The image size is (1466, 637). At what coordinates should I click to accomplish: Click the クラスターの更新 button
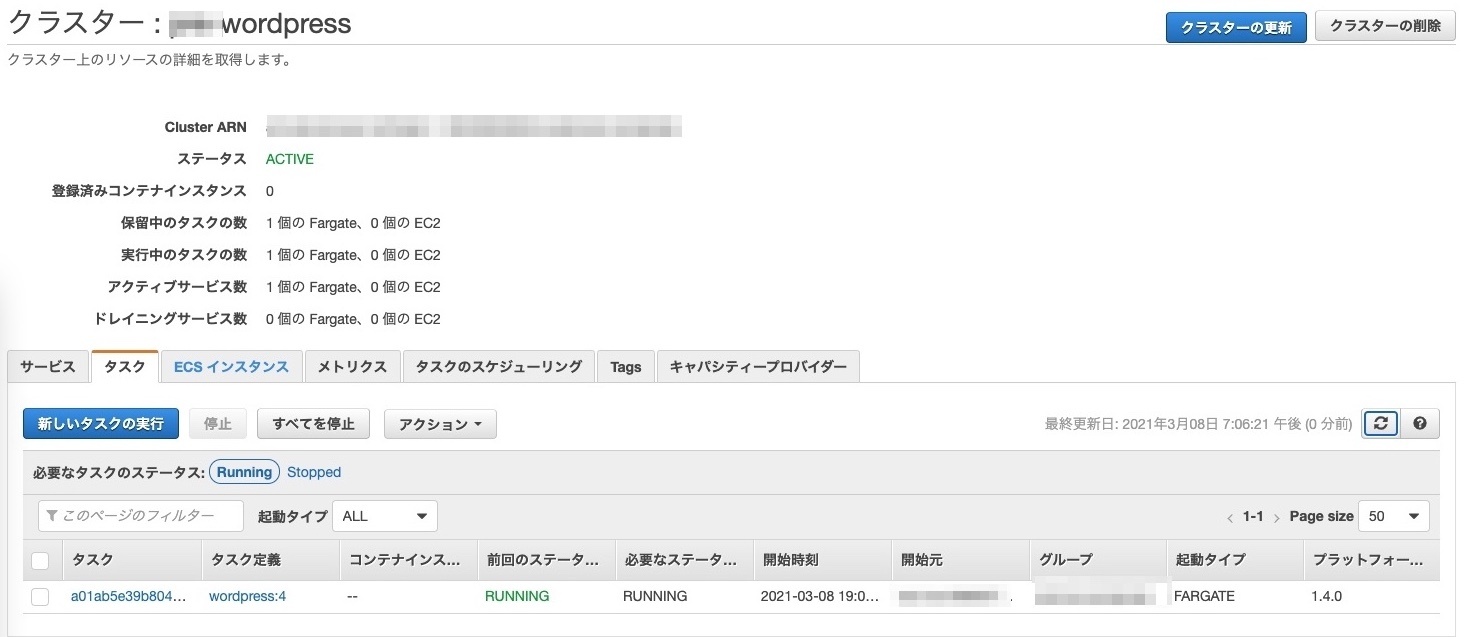coord(1236,27)
